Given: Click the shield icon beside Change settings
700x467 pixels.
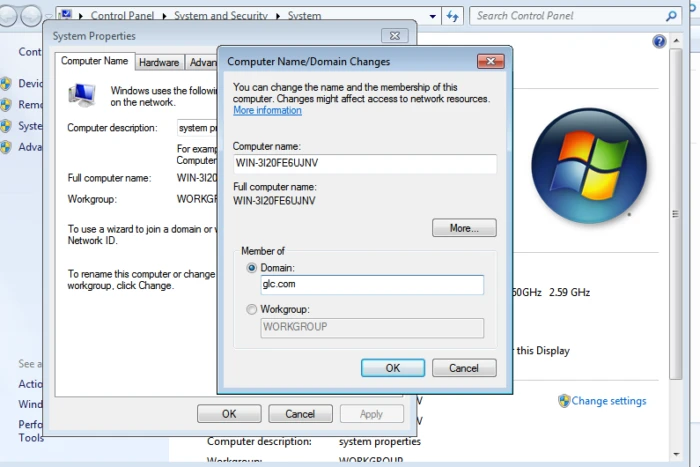Looking at the screenshot, I should coord(564,401).
